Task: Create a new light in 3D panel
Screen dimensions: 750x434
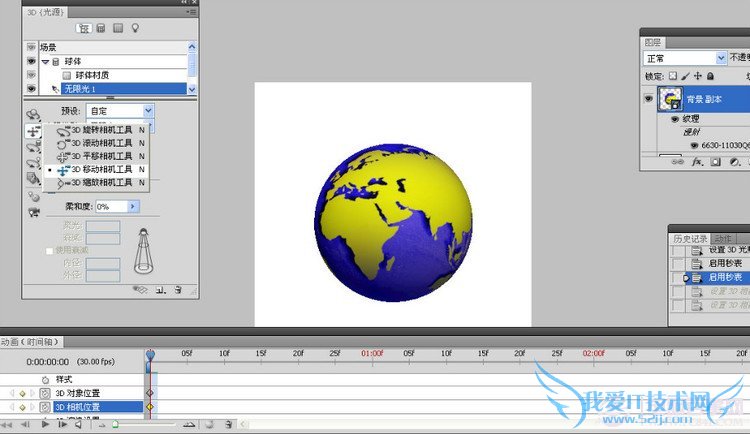Action: tap(161, 289)
